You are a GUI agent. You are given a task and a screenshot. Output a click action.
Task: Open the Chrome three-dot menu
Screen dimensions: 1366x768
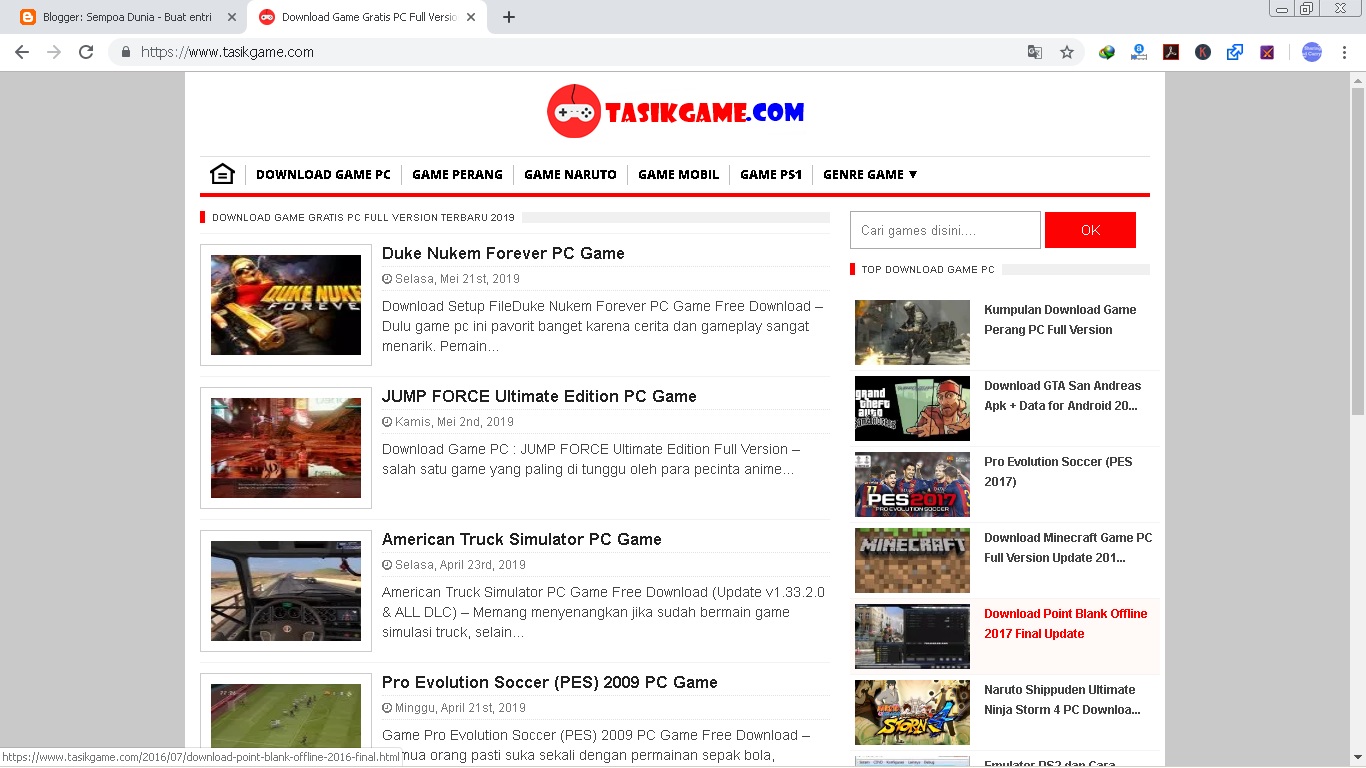tap(1345, 52)
